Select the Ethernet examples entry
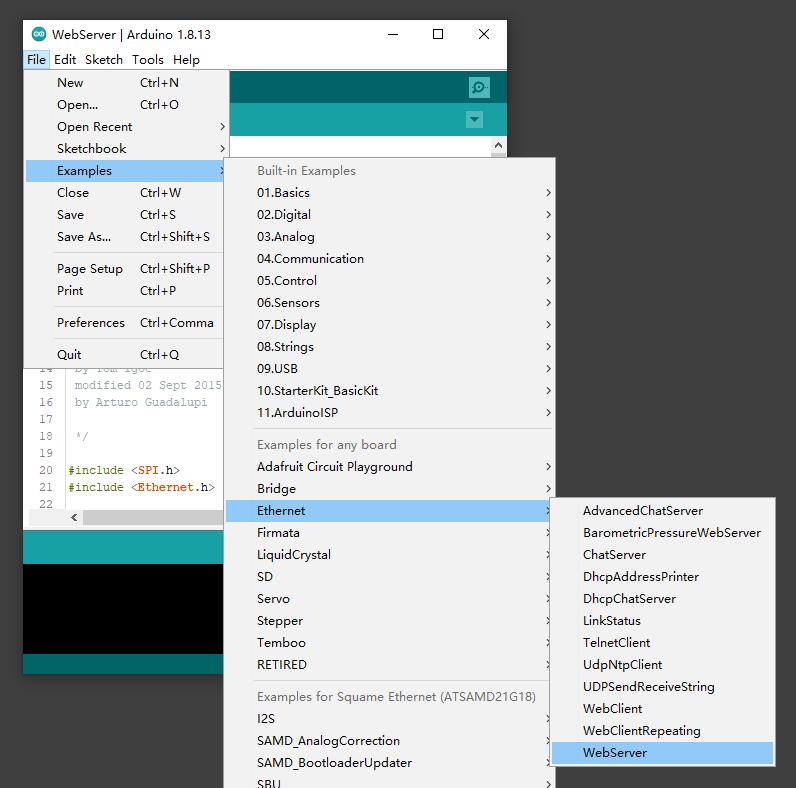Viewport: 796px width, 788px height. click(x=389, y=511)
